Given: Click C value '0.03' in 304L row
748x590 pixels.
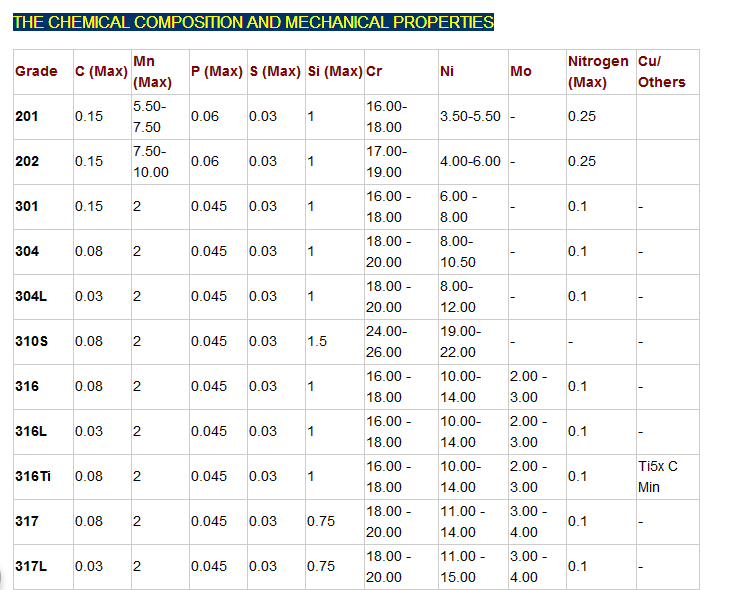Looking at the screenshot, I should click(x=89, y=296).
